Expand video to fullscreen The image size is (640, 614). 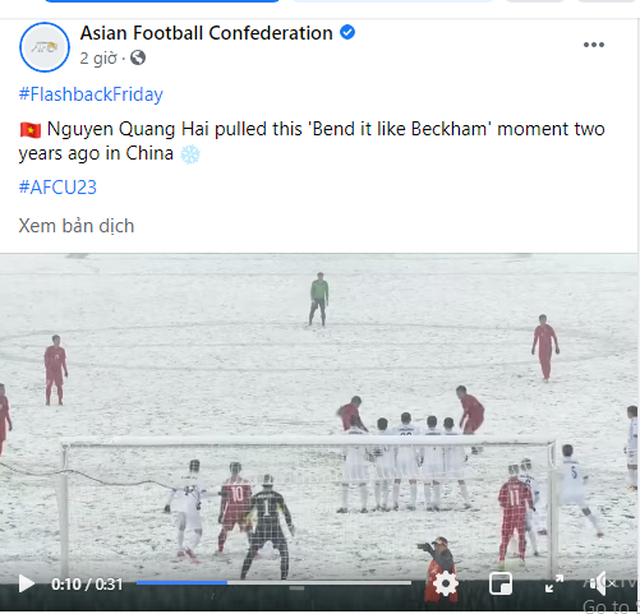[x=554, y=584]
